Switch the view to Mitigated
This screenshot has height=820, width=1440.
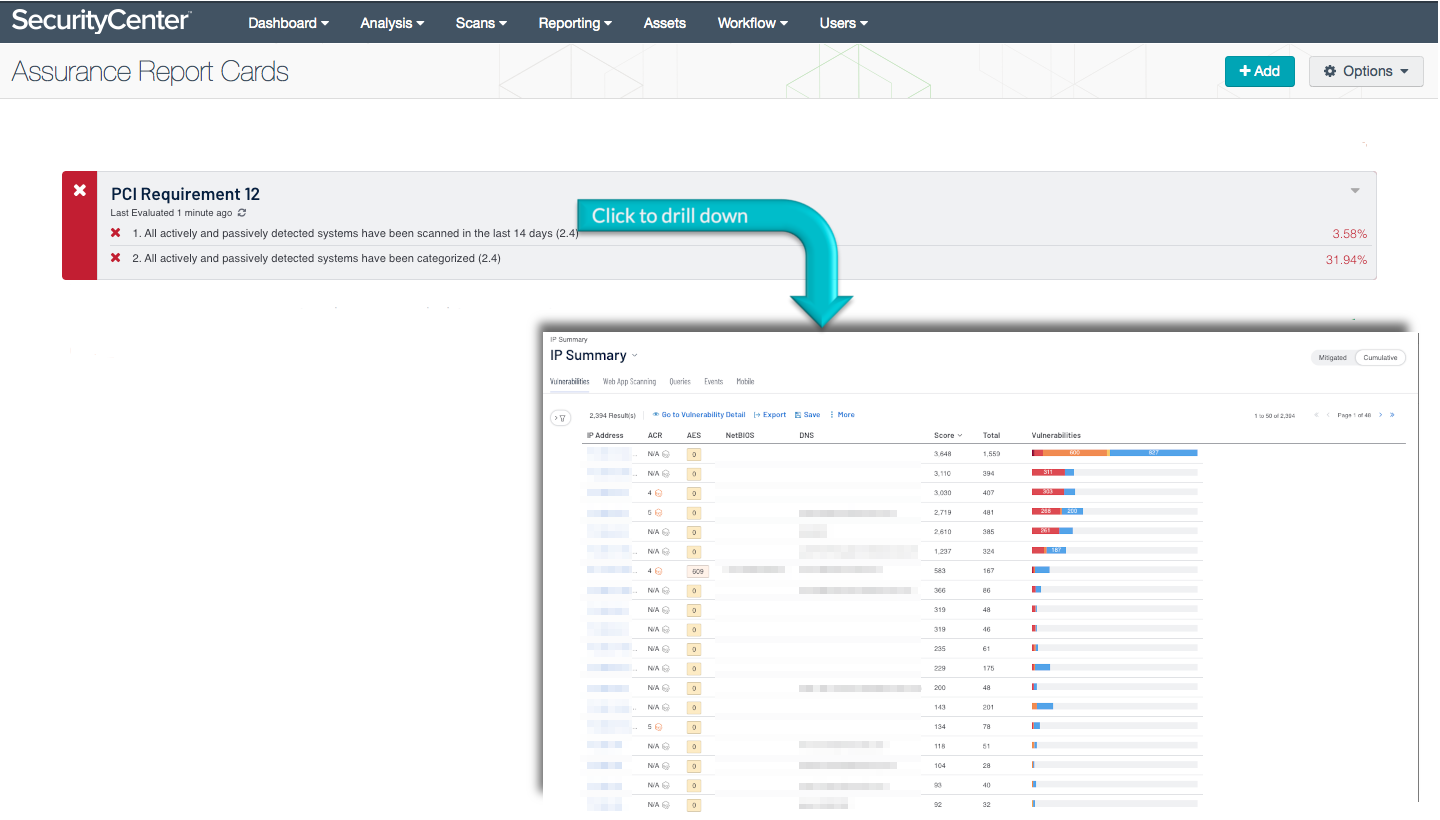(1333, 358)
